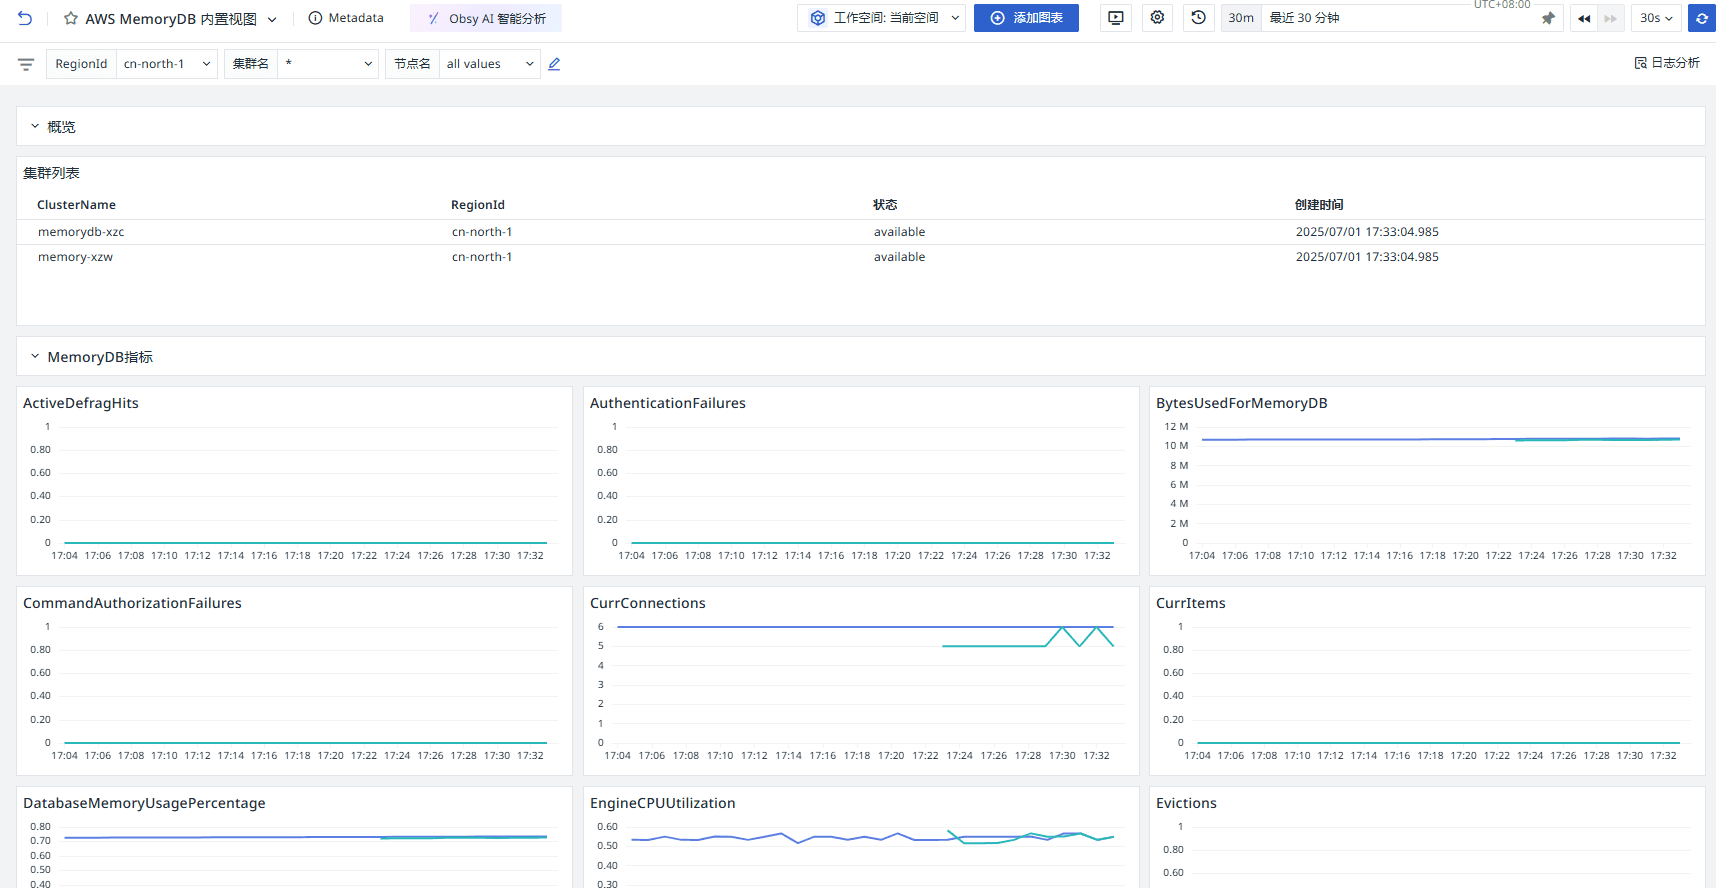Enter presentation mode via the screen icon

pyautogui.click(x=1116, y=18)
